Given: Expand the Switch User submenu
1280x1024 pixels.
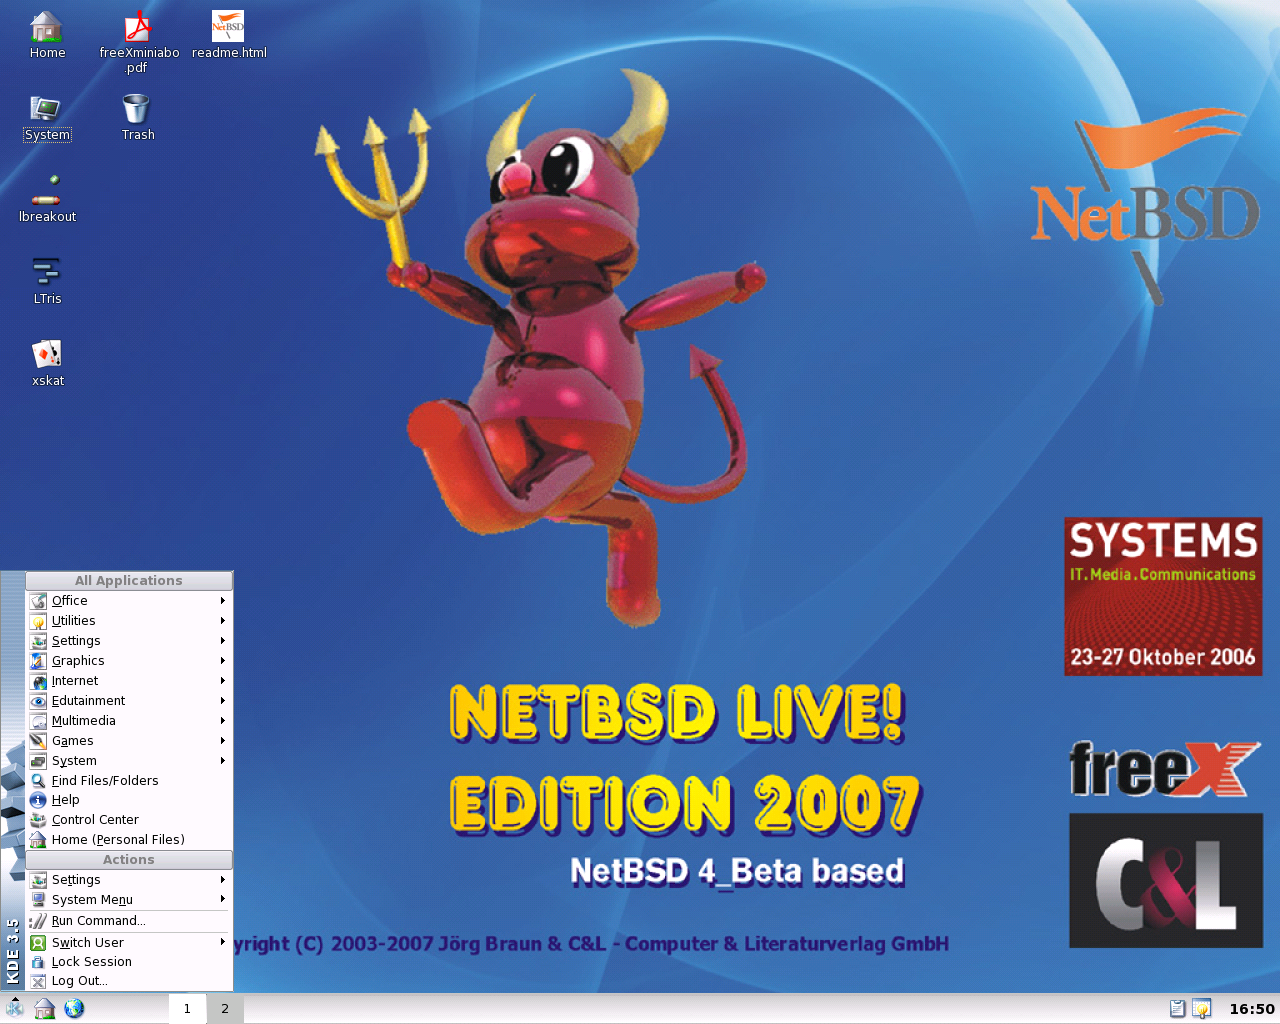Looking at the screenshot, I should coord(129,943).
